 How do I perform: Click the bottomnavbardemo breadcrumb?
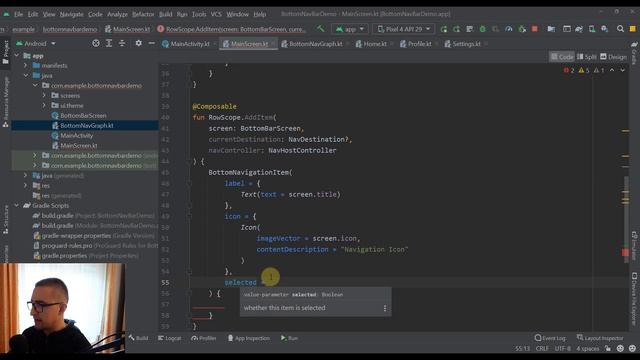[x=70, y=29]
